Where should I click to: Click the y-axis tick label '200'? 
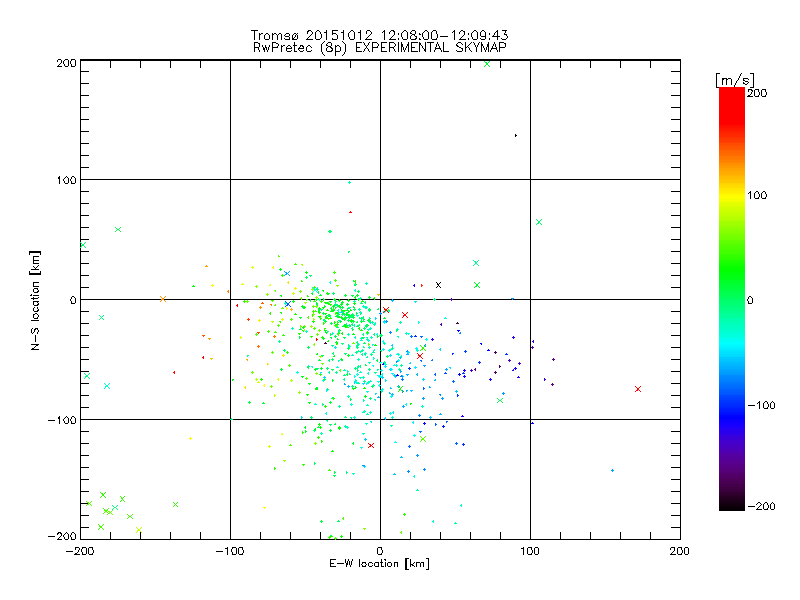pyautogui.click(x=66, y=63)
